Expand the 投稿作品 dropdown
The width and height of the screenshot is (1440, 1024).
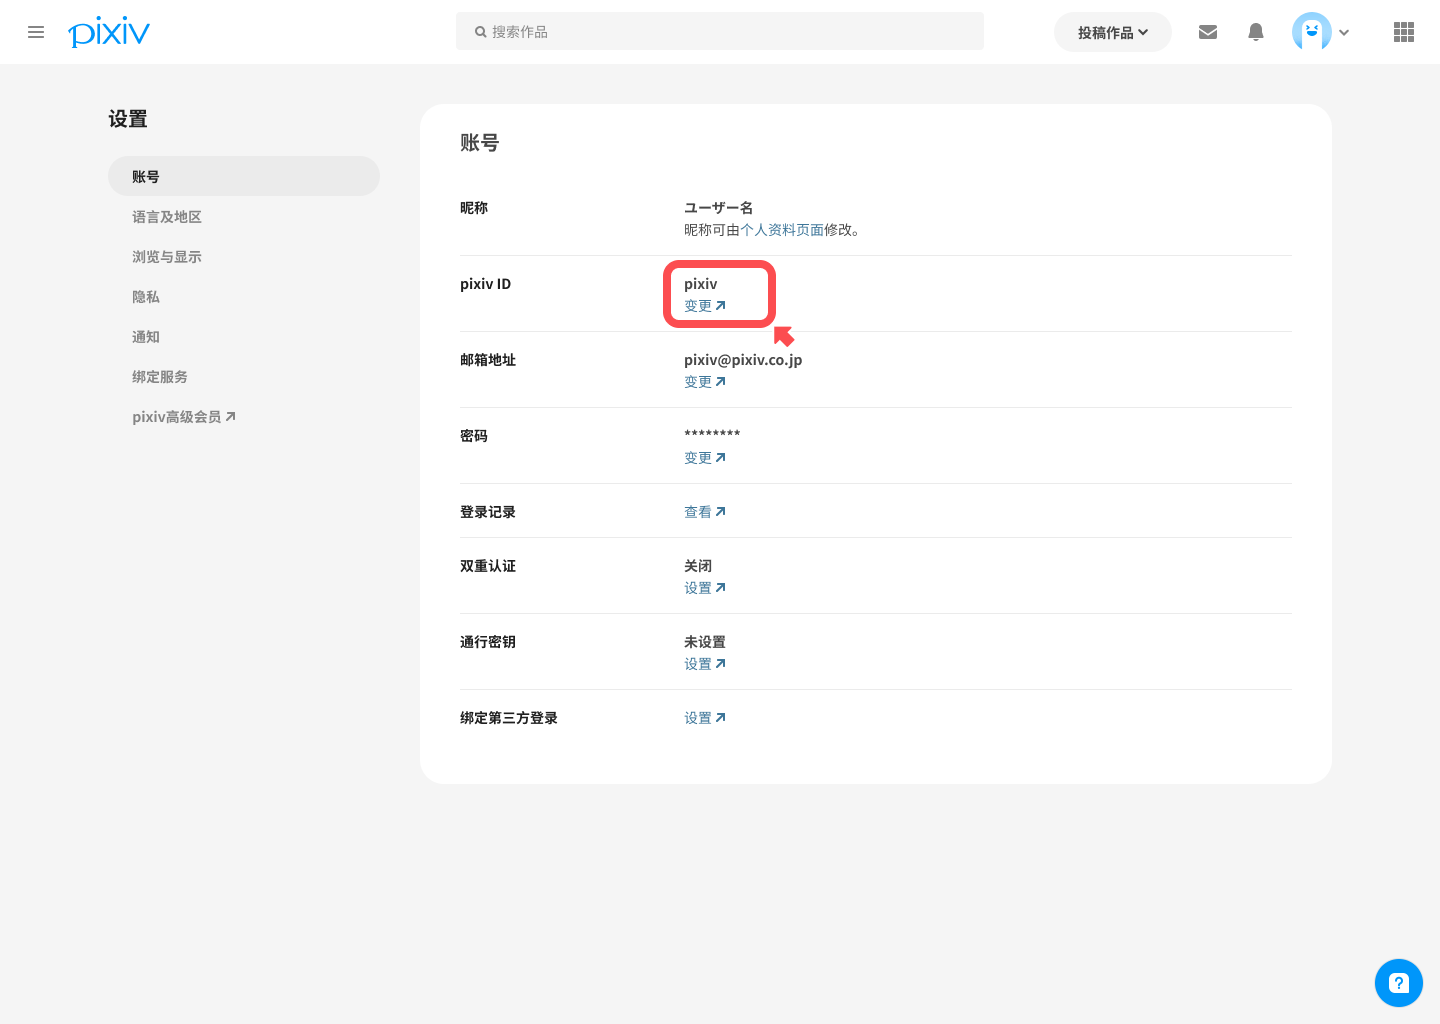pos(1112,32)
